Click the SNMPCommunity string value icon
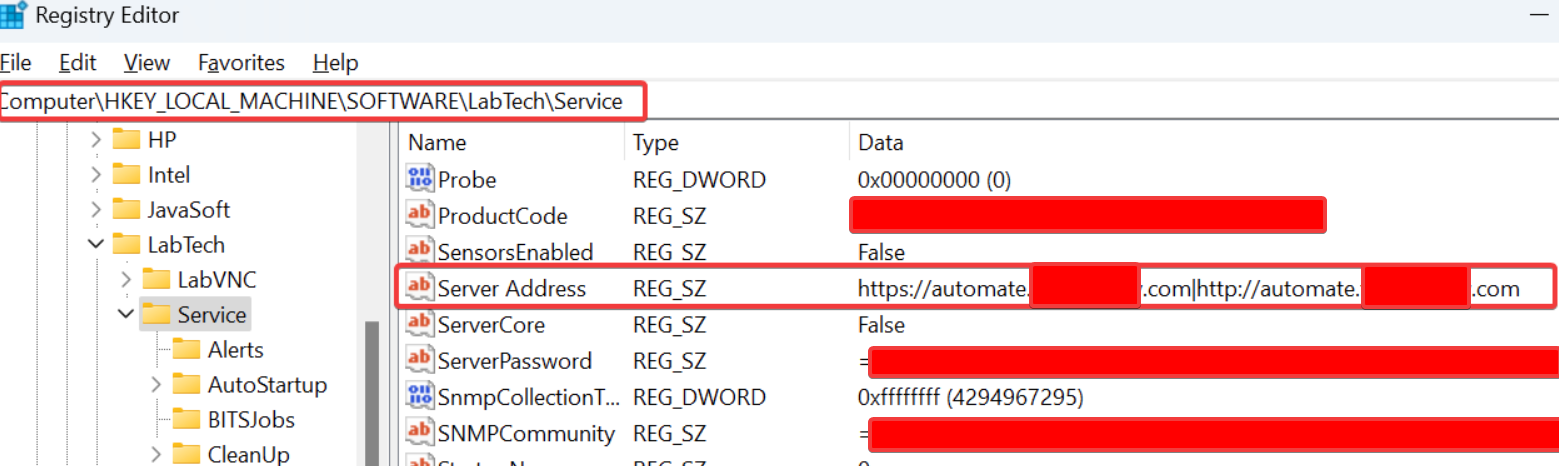1559x466 pixels. [420, 433]
